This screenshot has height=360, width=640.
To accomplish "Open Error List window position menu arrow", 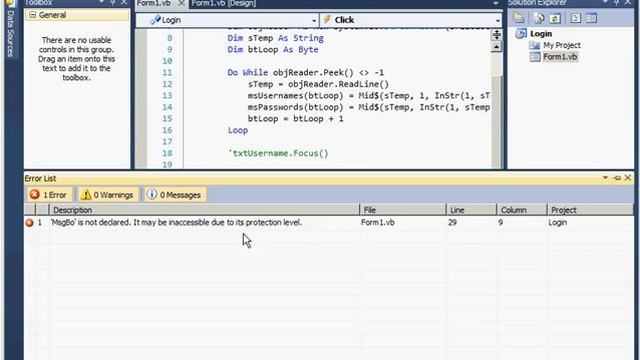I will pos(605,178).
